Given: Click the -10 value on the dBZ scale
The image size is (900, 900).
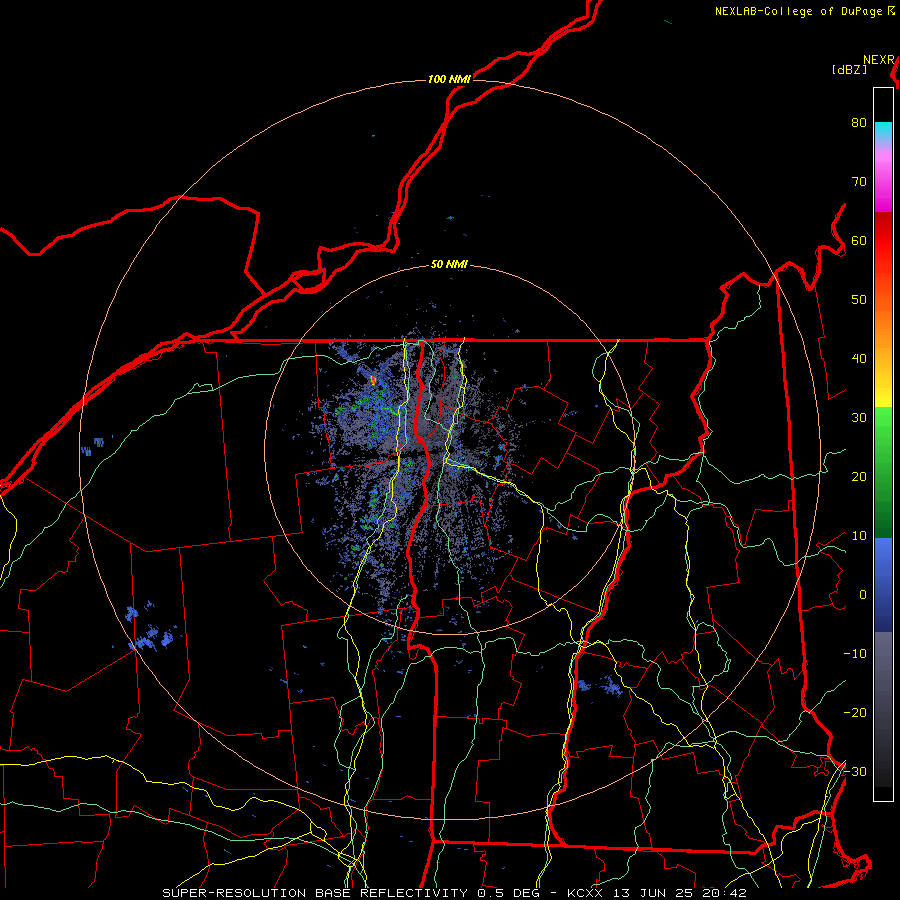Looking at the screenshot, I should pos(855,654).
